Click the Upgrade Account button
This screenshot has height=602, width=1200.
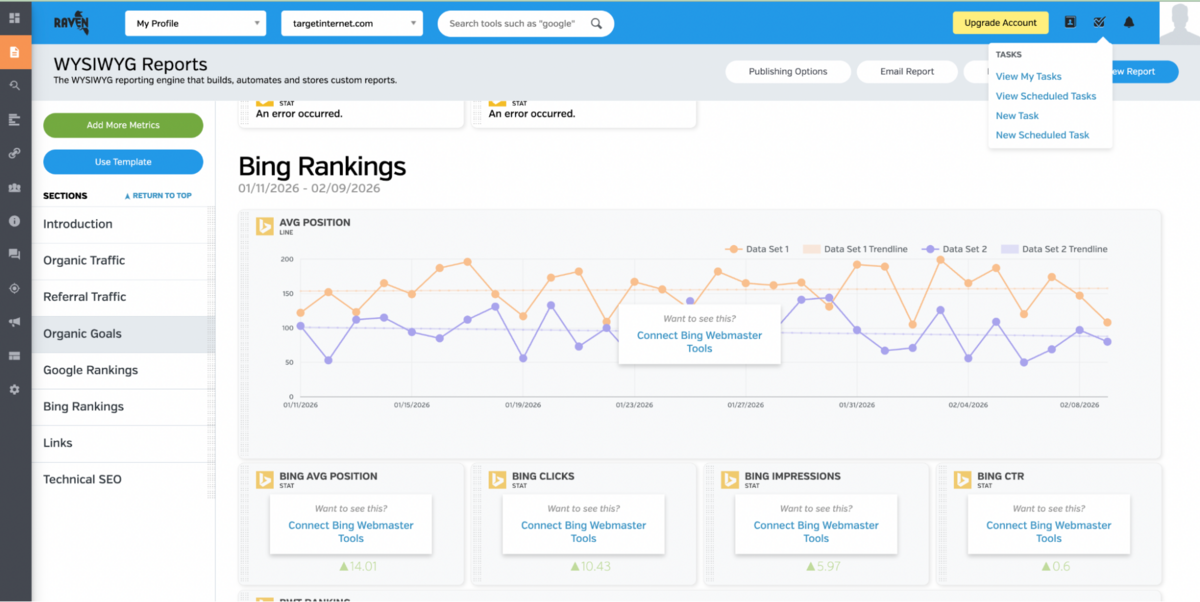coord(1000,22)
